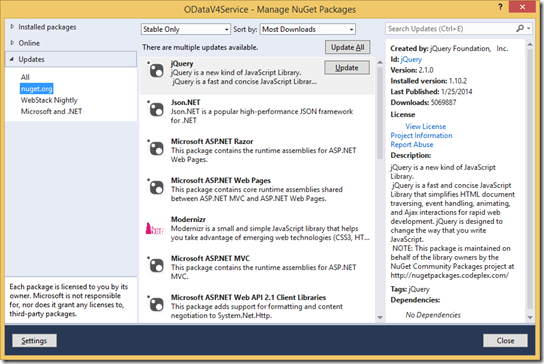Click the Modernizr package logo
This screenshot has height=364, width=544.
[154, 229]
